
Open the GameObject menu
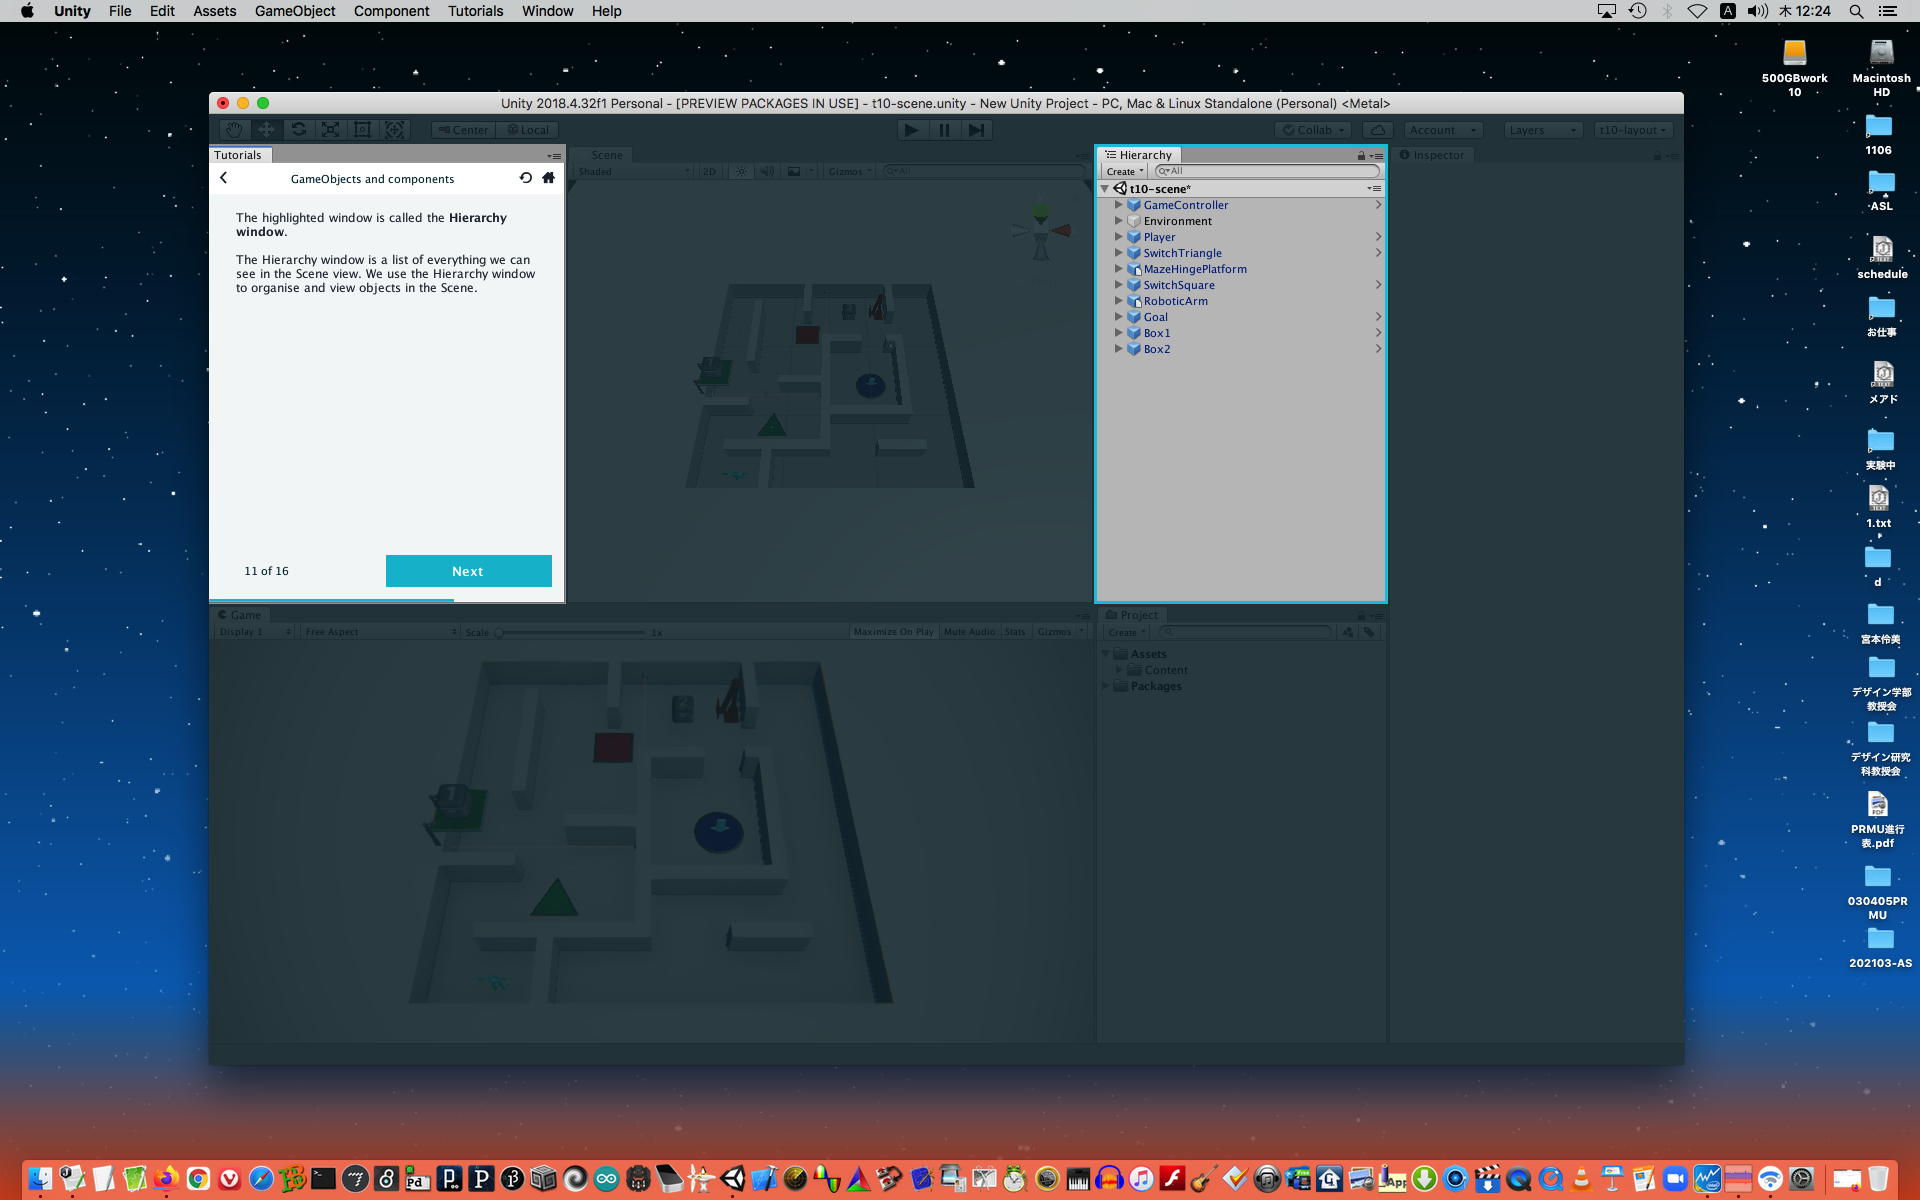(x=295, y=11)
